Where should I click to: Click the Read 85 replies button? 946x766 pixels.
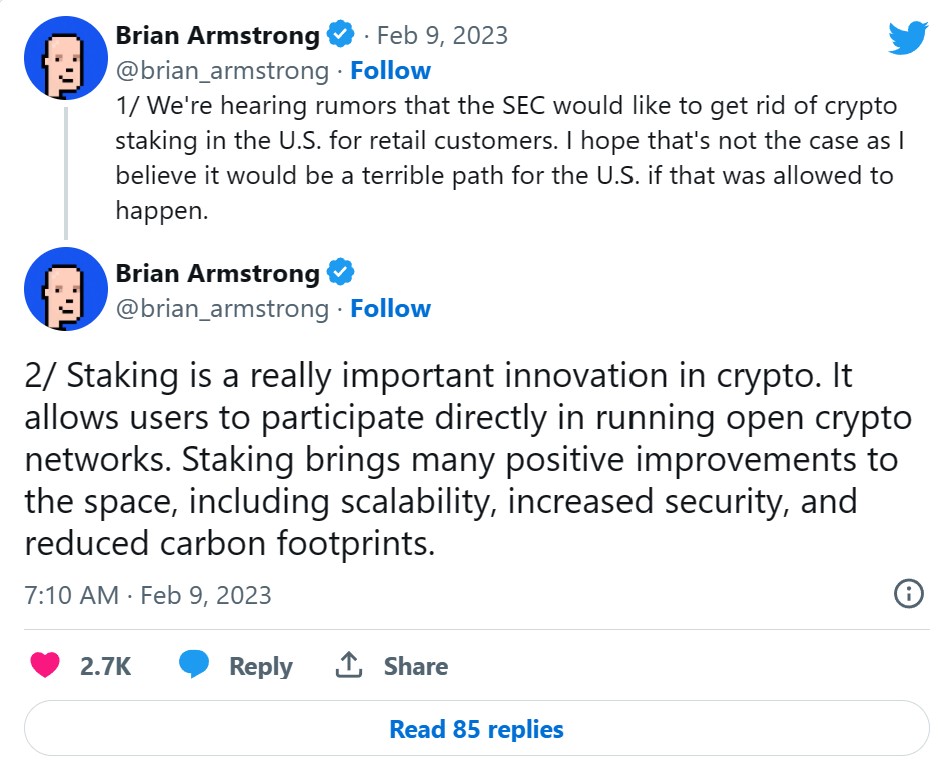[476, 729]
